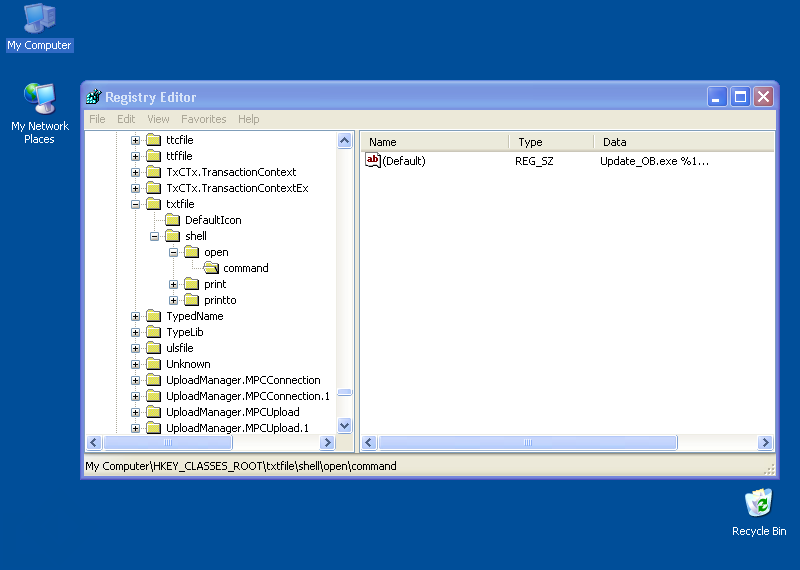The height and width of the screenshot is (570, 800).
Task: Click the Data column header
Action: tap(684, 142)
